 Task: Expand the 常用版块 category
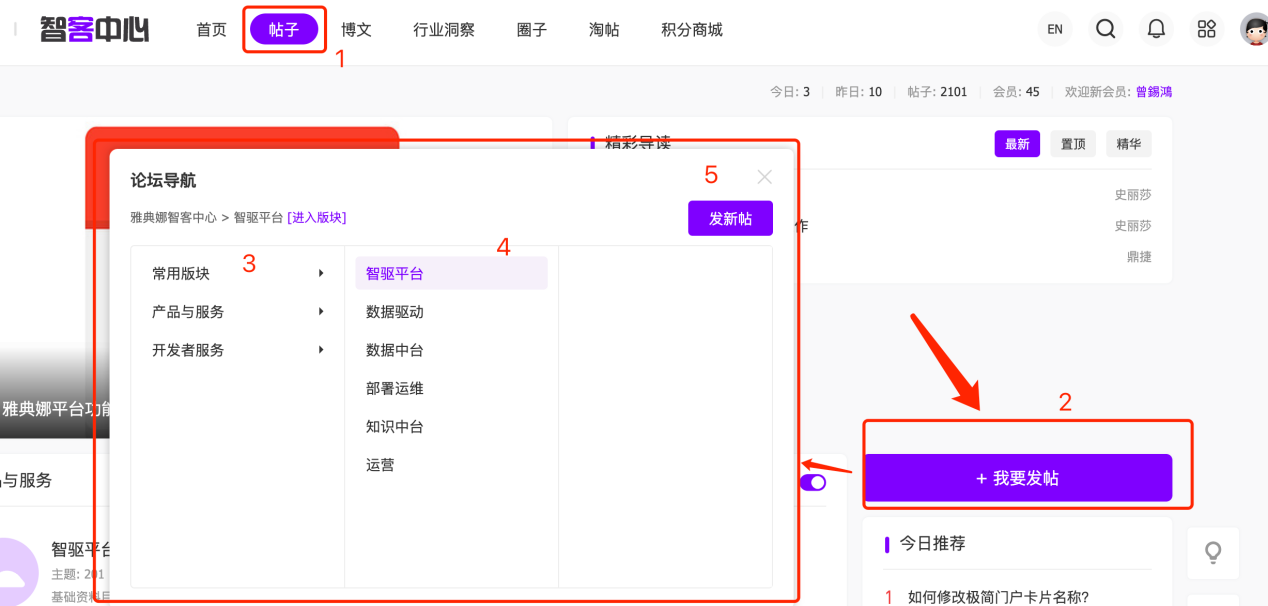[x=237, y=273]
